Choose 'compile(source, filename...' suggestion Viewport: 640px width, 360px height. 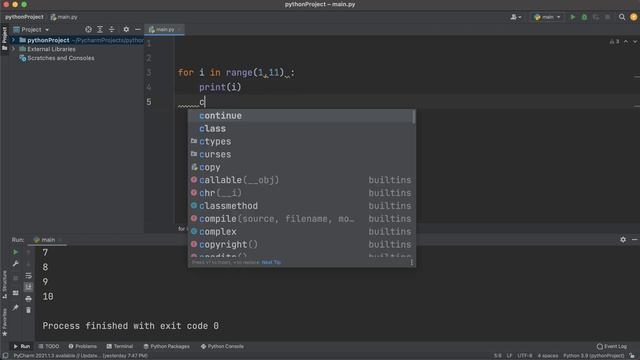(x=301, y=219)
